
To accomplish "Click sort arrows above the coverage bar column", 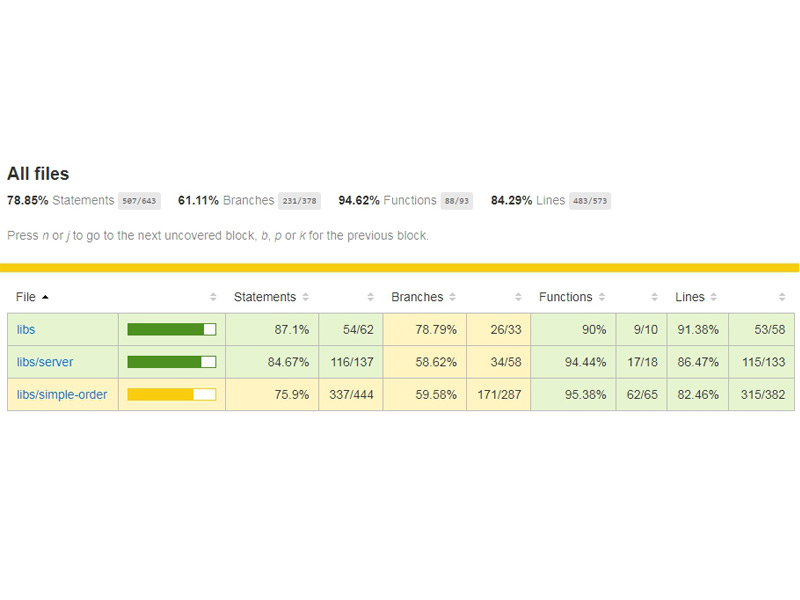I will 213,297.
